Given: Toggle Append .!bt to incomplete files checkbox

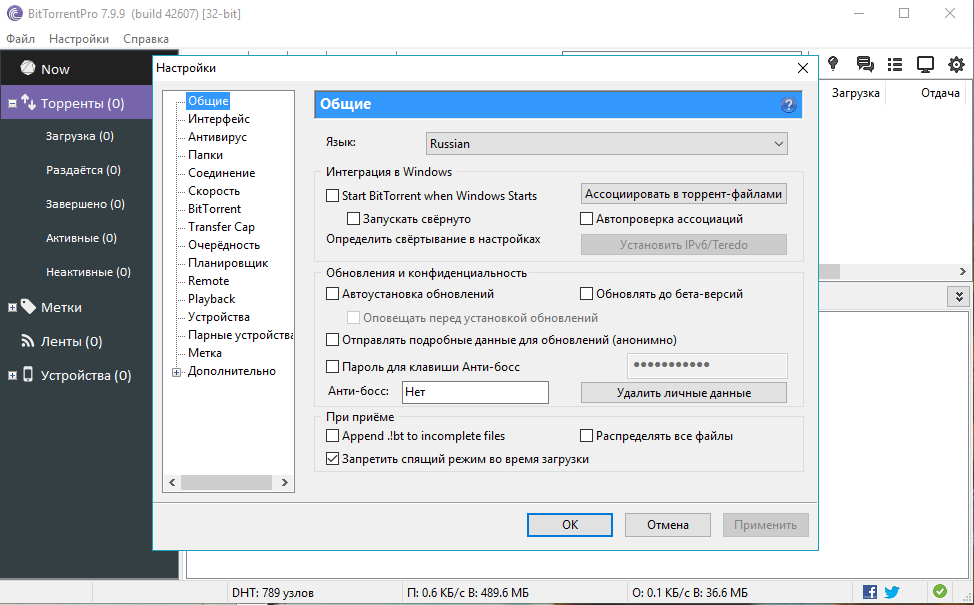Looking at the screenshot, I should 333,436.
